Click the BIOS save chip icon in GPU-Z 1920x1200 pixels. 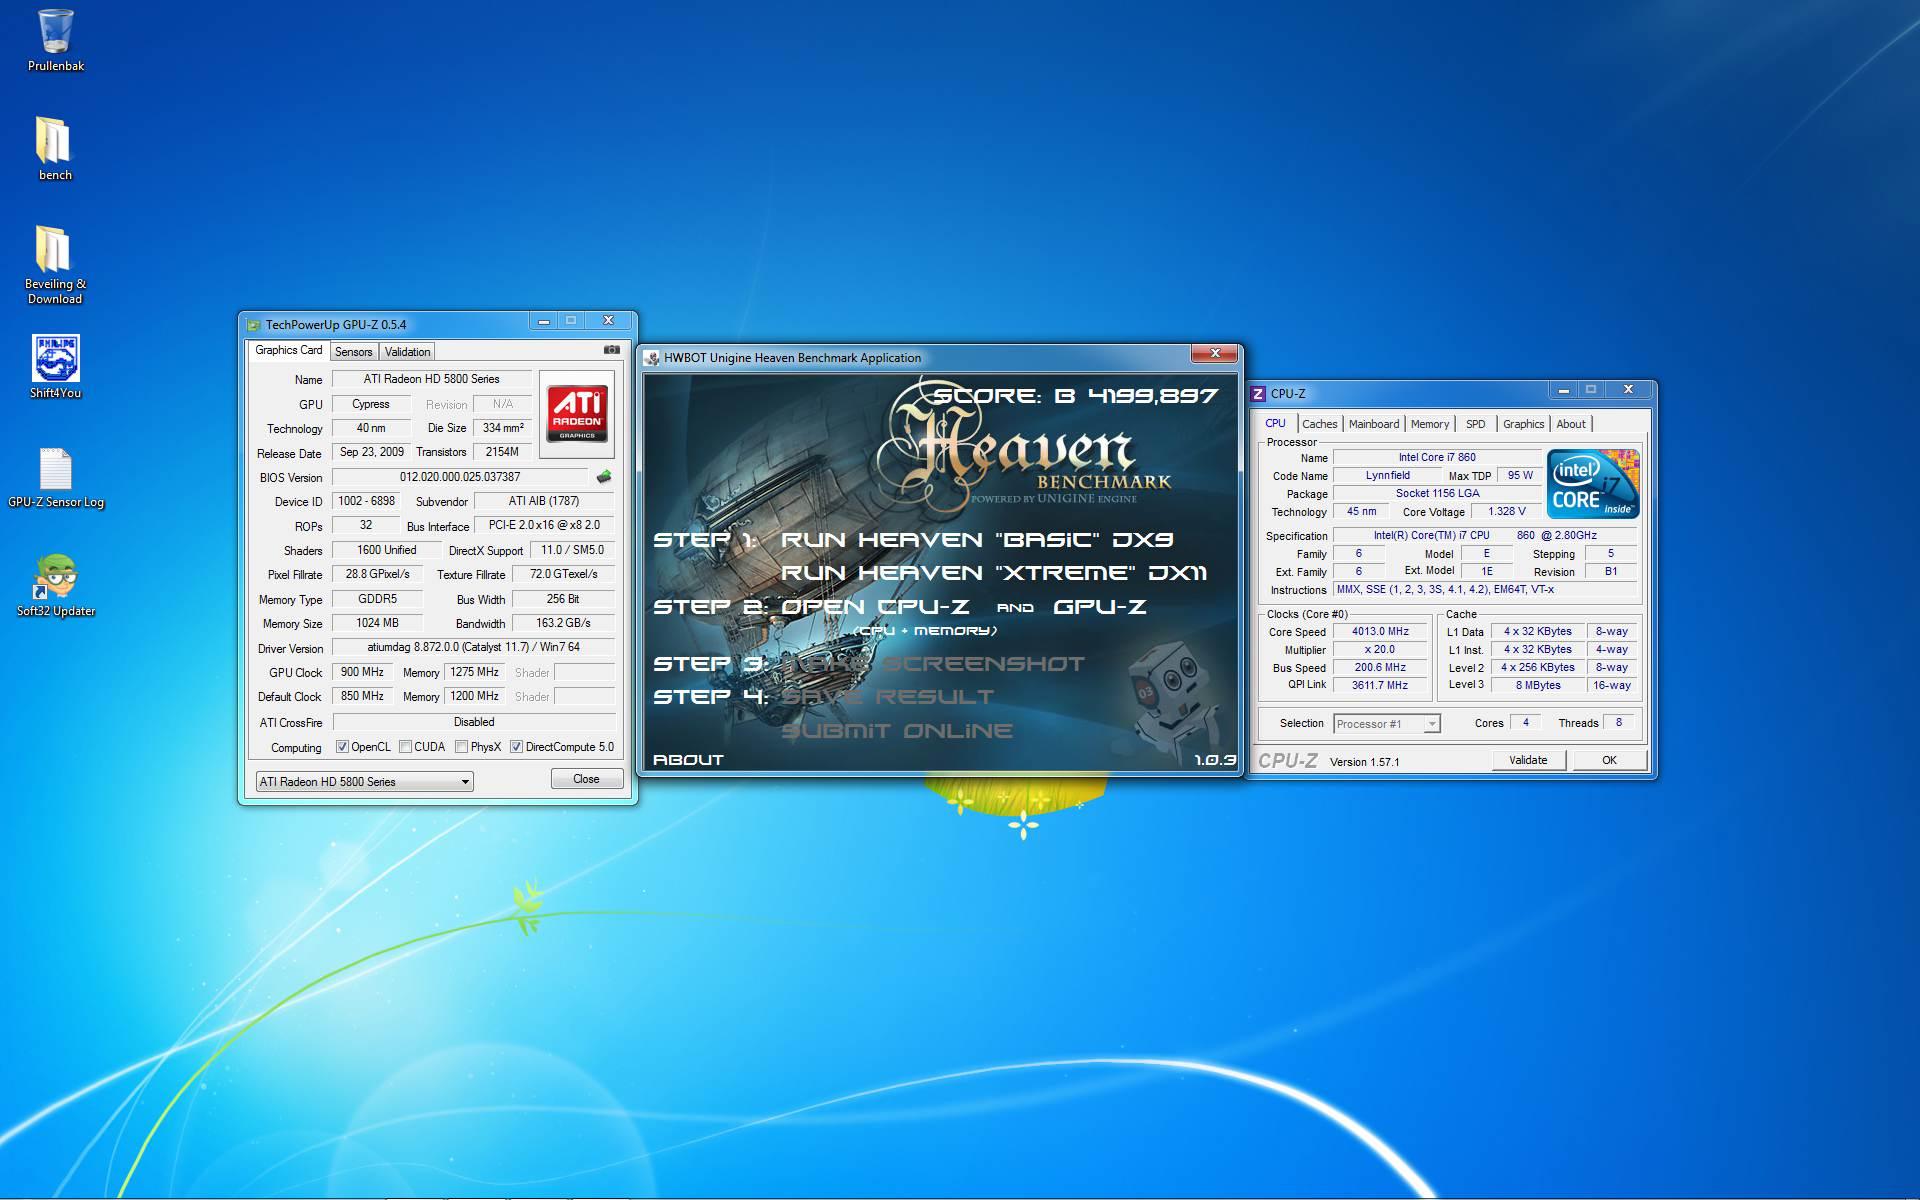click(604, 477)
